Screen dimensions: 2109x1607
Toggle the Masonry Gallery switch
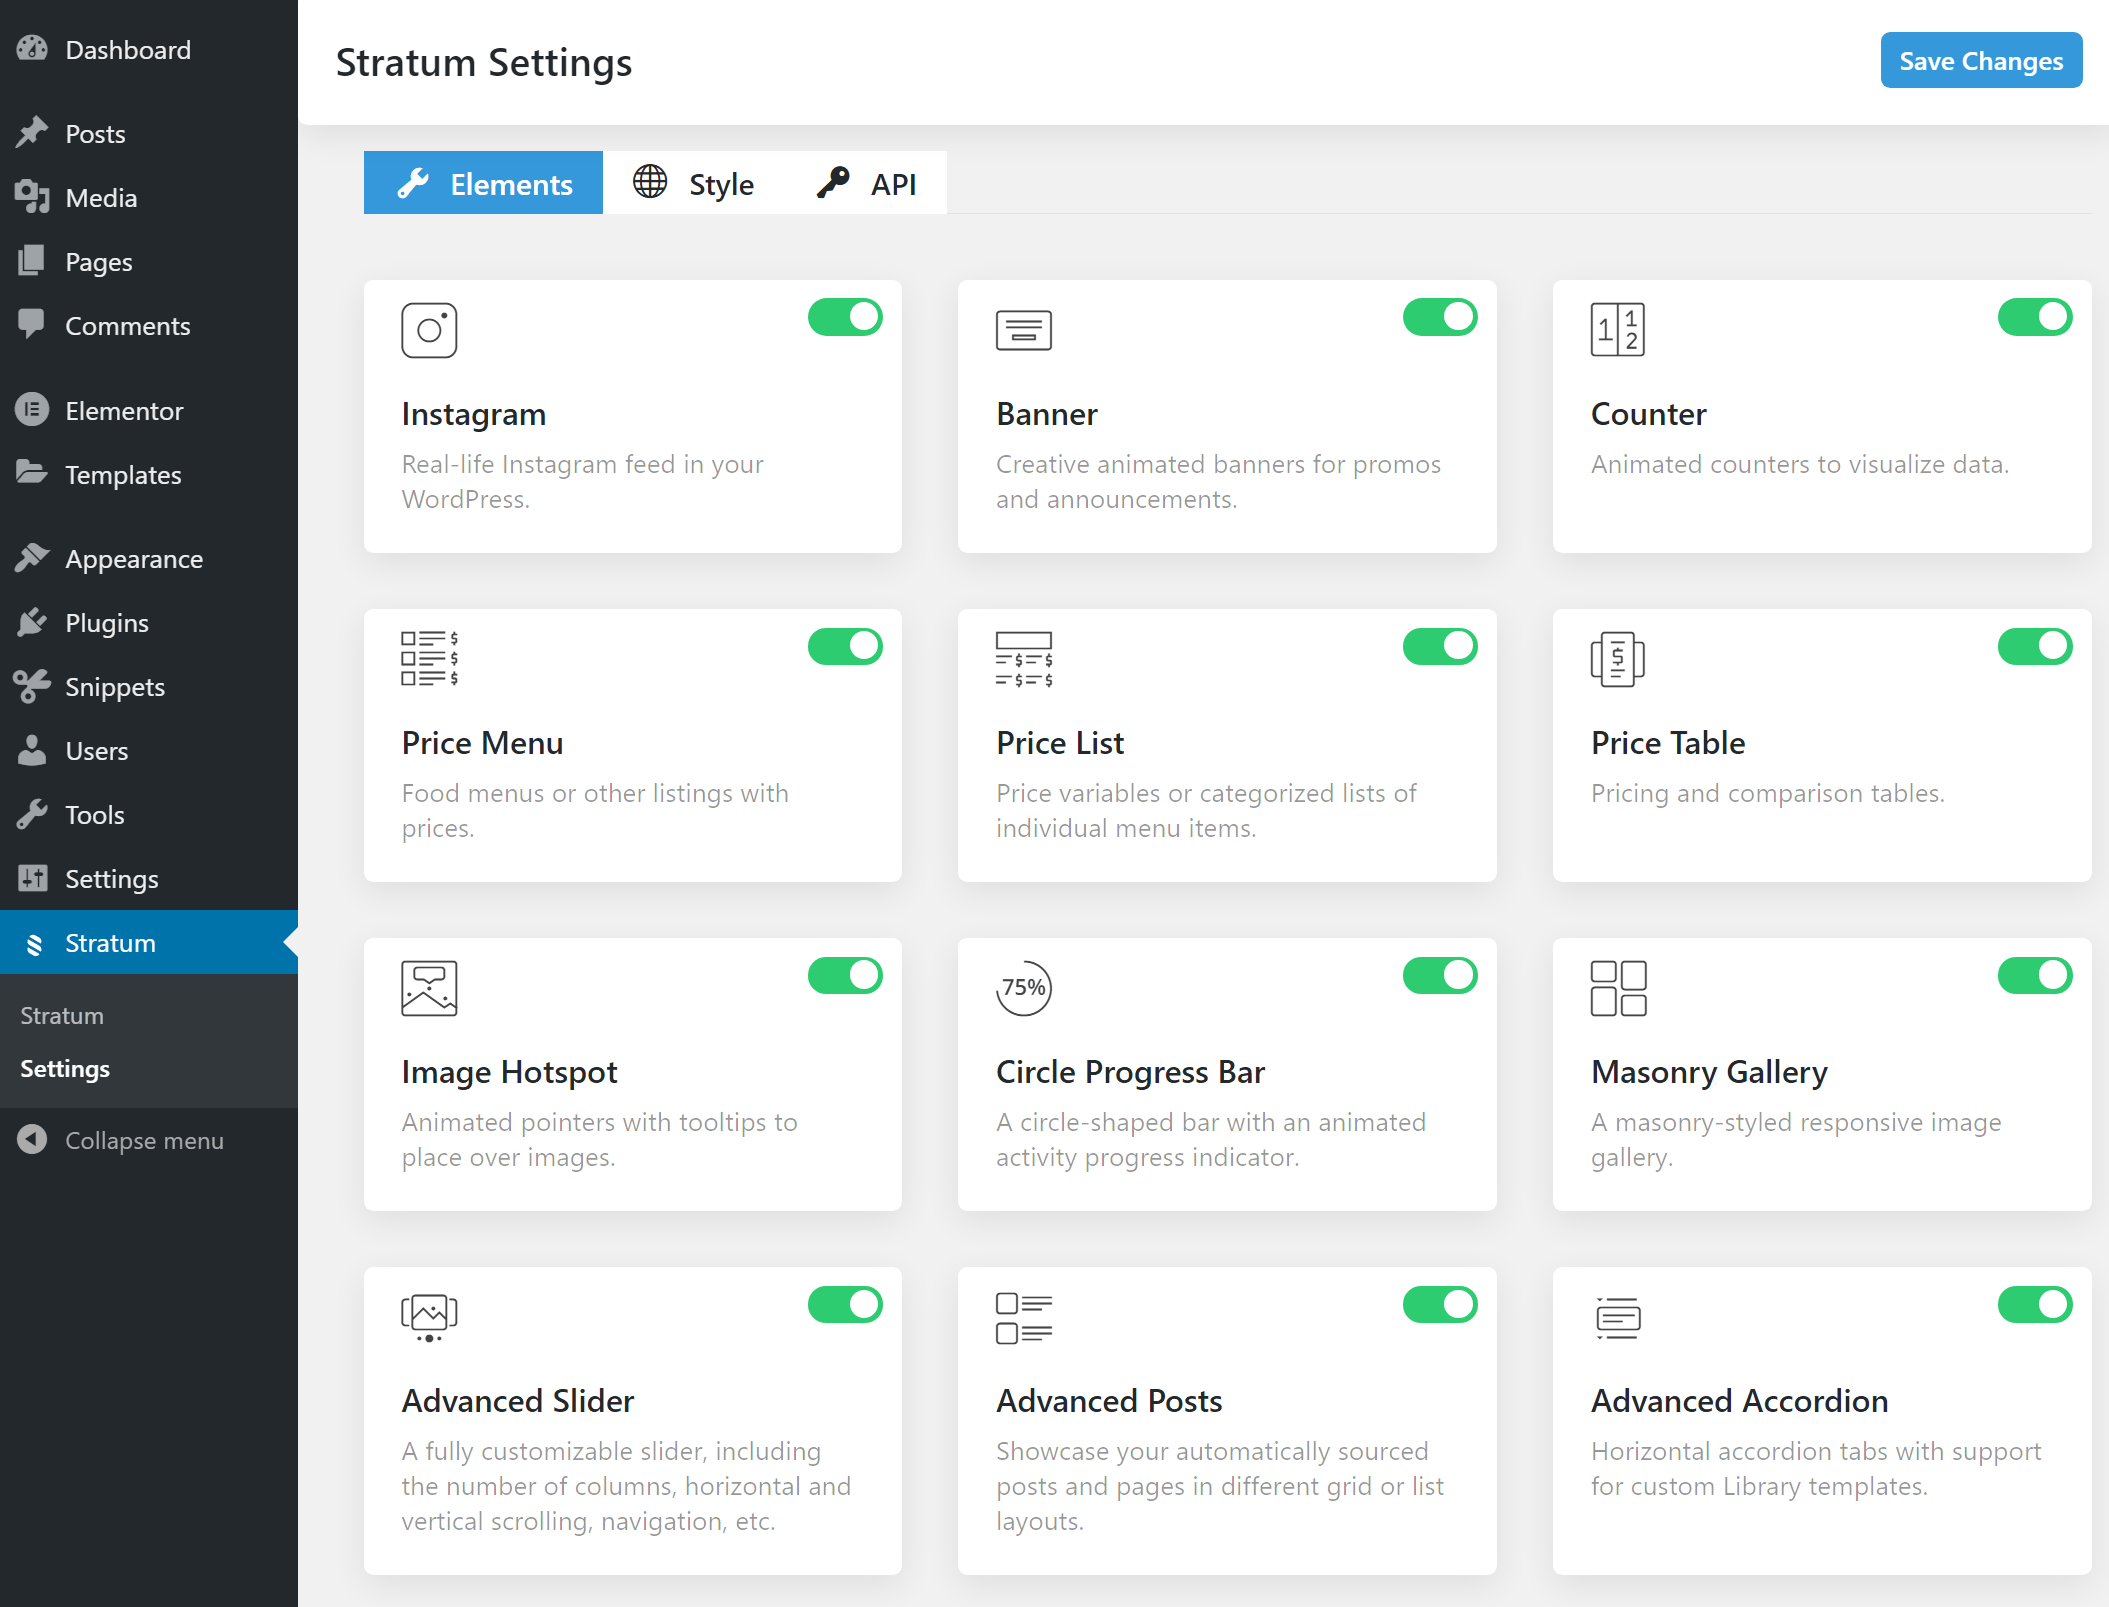tap(2035, 975)
